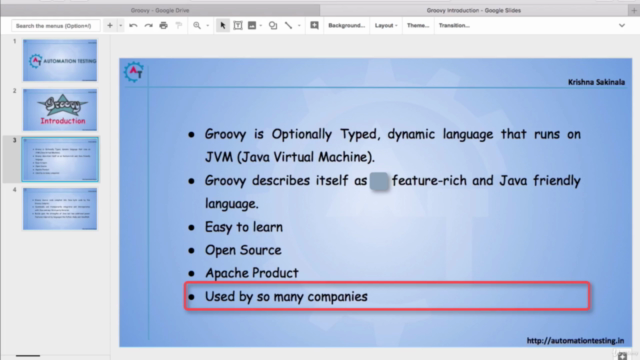Select slide 4 thumbnail in filmstrip
Image resolution: width=640 pixels, height=360 pixels.
click(x=60, y=209)
